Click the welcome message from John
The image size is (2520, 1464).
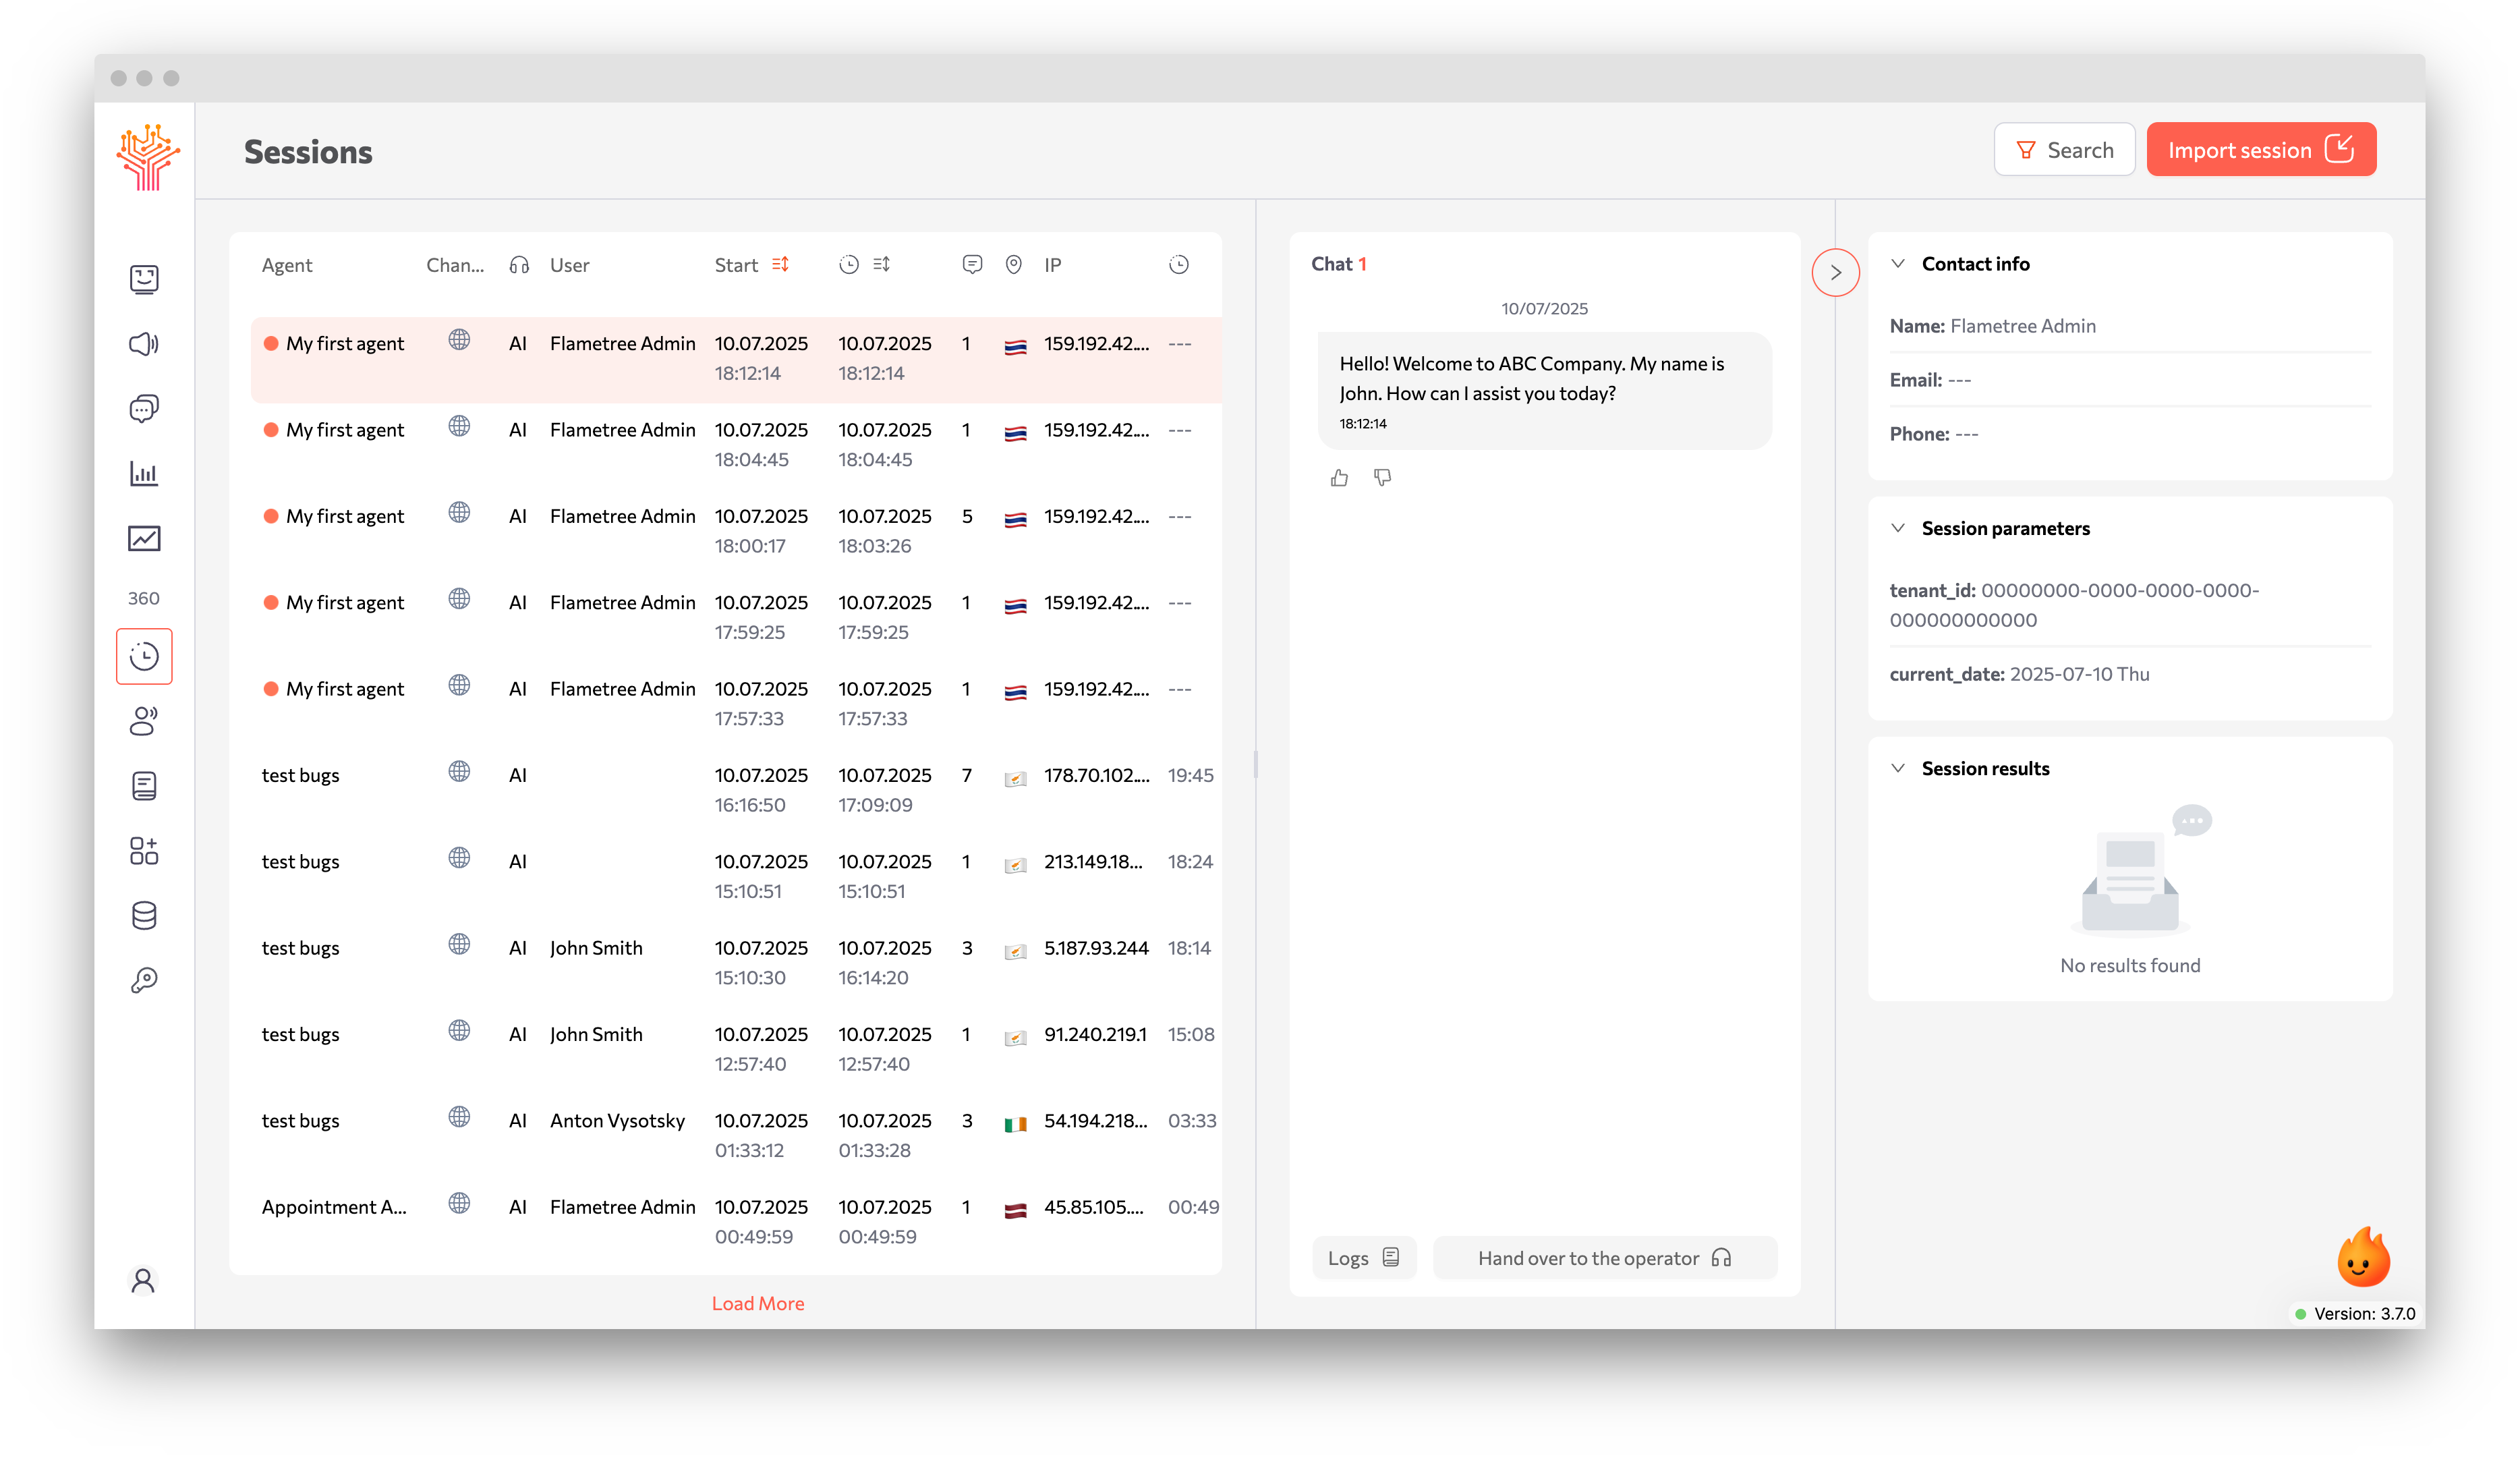tap(1545, 391)
